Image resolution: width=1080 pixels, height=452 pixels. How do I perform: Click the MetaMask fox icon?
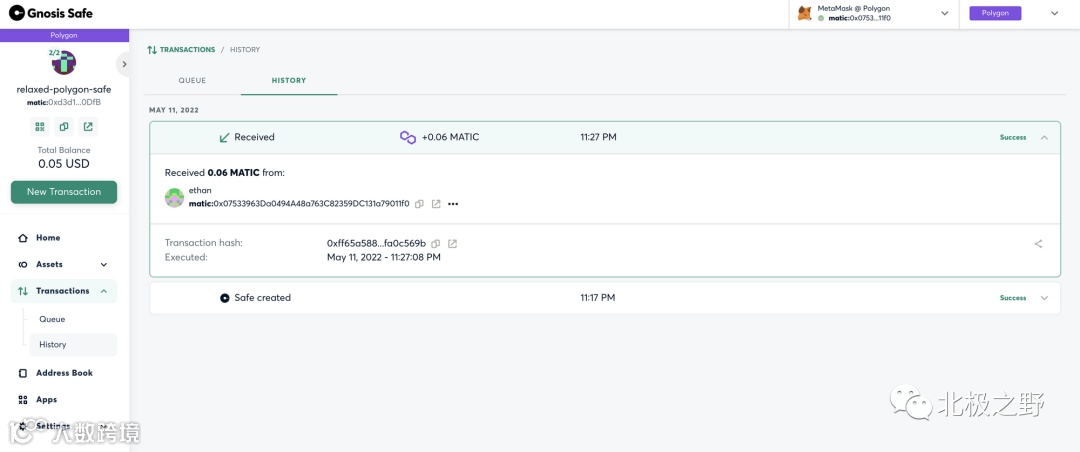coord(804,13)
